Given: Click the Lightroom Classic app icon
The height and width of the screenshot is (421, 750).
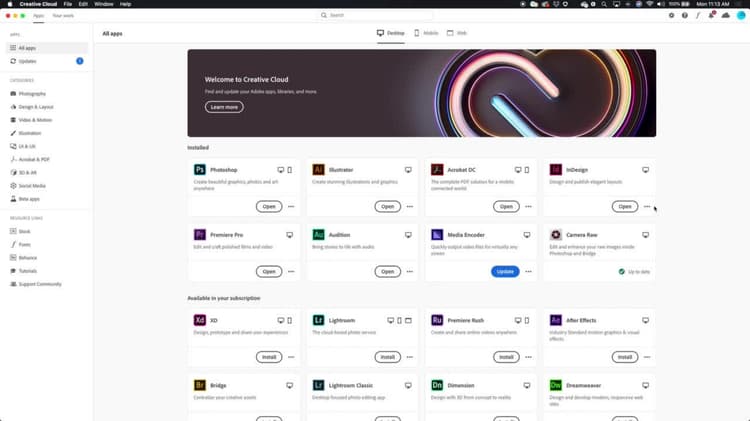Looking at the screenshot, I should pos(318,385).
